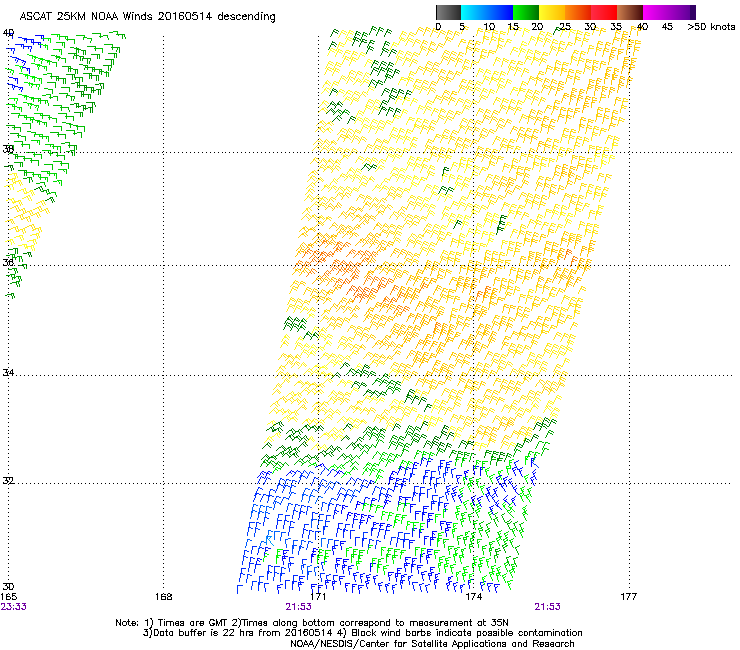Click note line 'Times are GMT'
Image resolution: width=740 pixels, height=650 pixels.
193,623
